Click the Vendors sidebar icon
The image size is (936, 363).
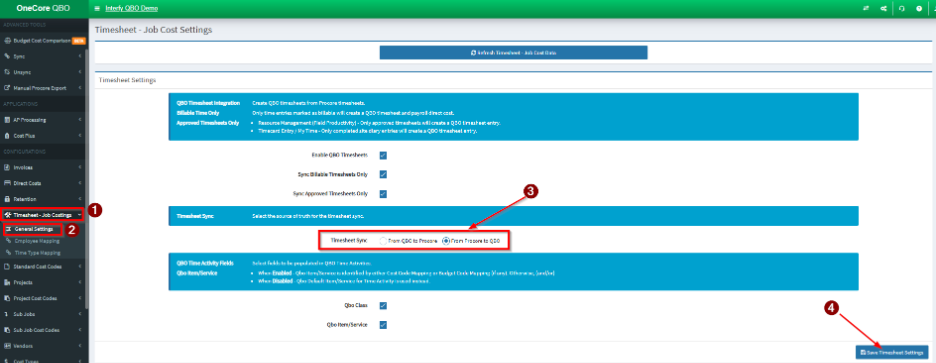(x=7, y=345)
